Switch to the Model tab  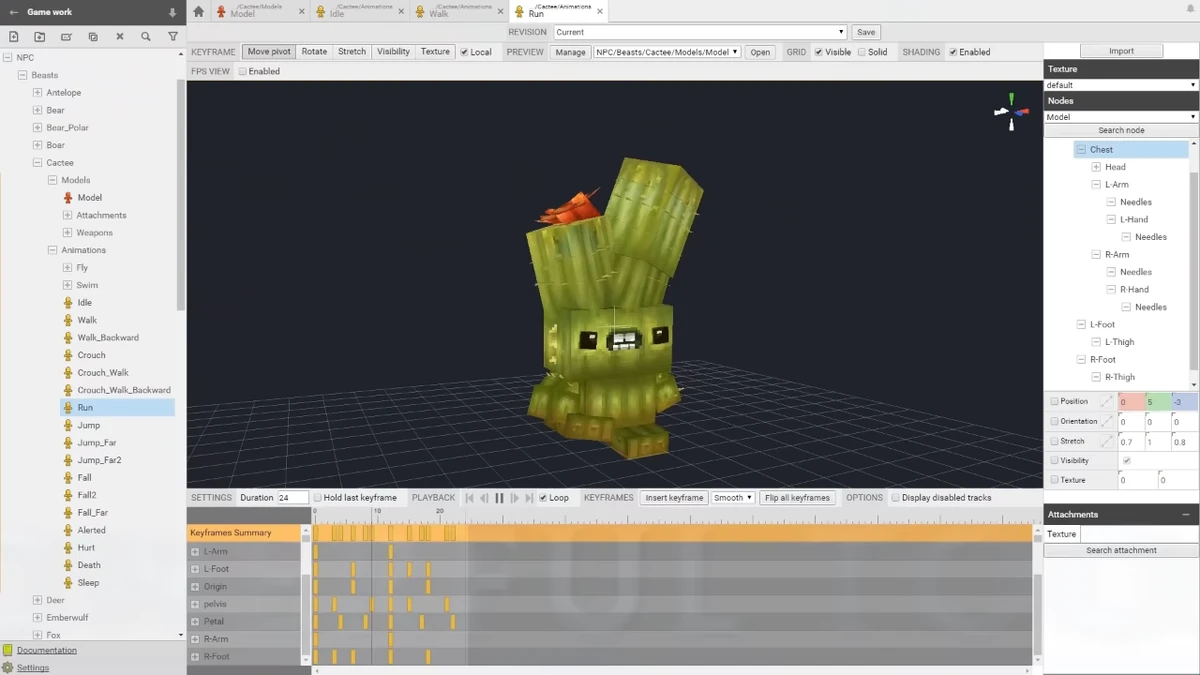243,13
